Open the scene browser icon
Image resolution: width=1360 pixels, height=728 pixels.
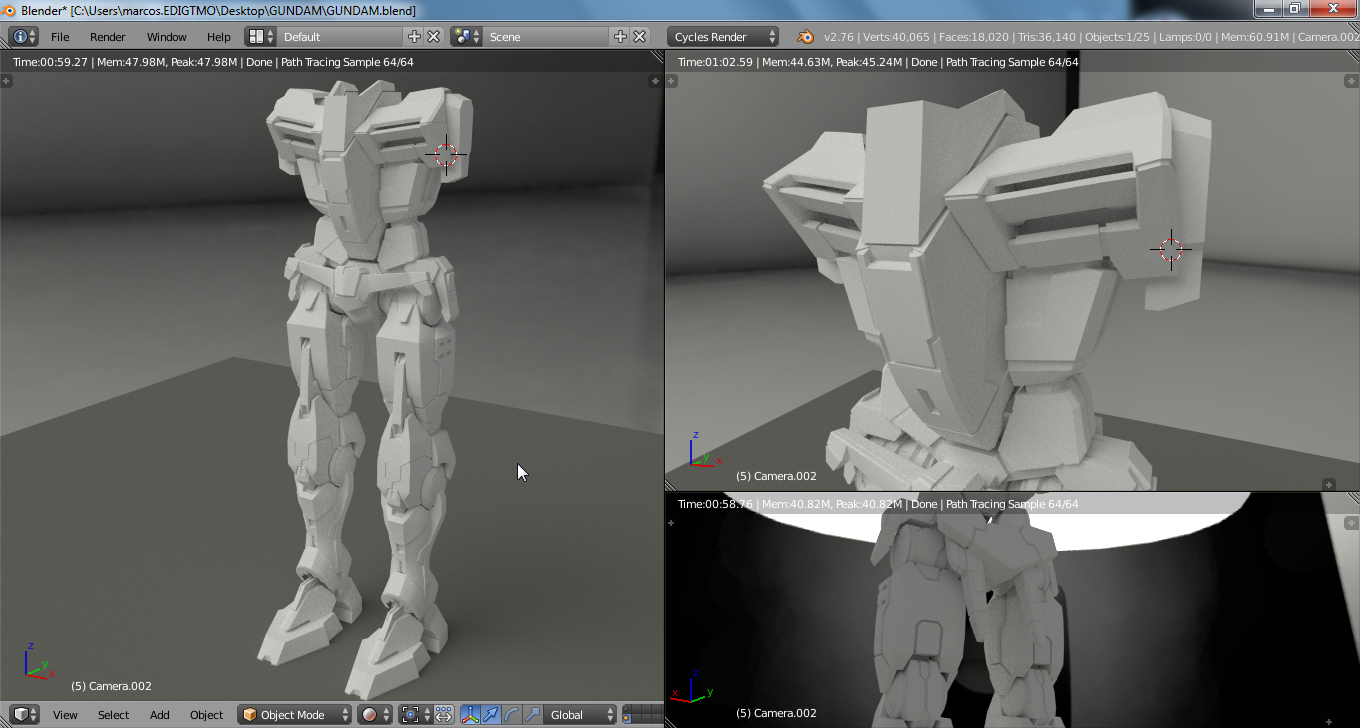[466, 37]
